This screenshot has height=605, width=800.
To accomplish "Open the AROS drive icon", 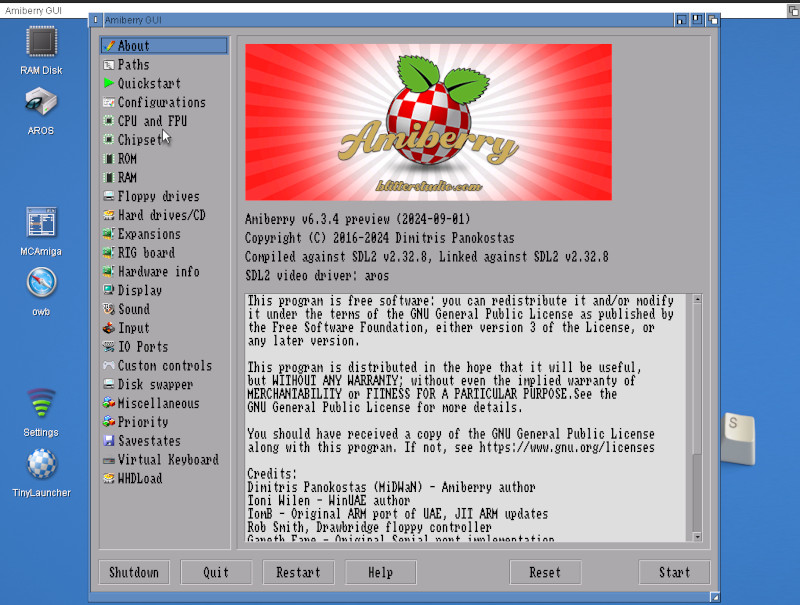I will tap(41, 102).
